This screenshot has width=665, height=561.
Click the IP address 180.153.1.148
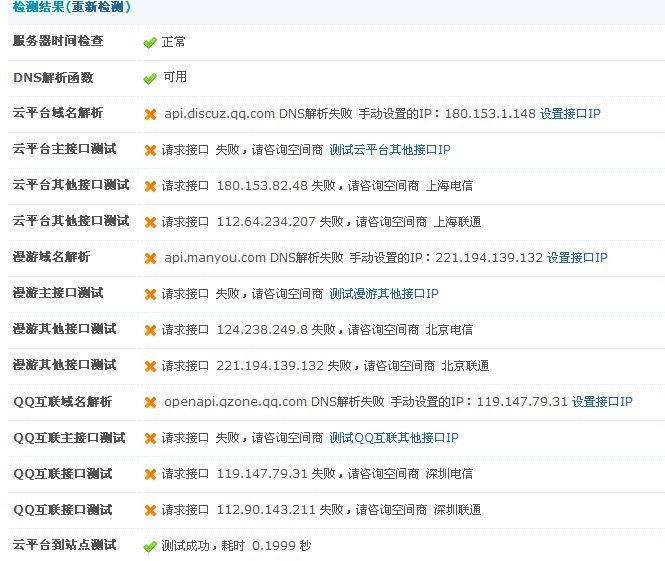click(490, 114)
